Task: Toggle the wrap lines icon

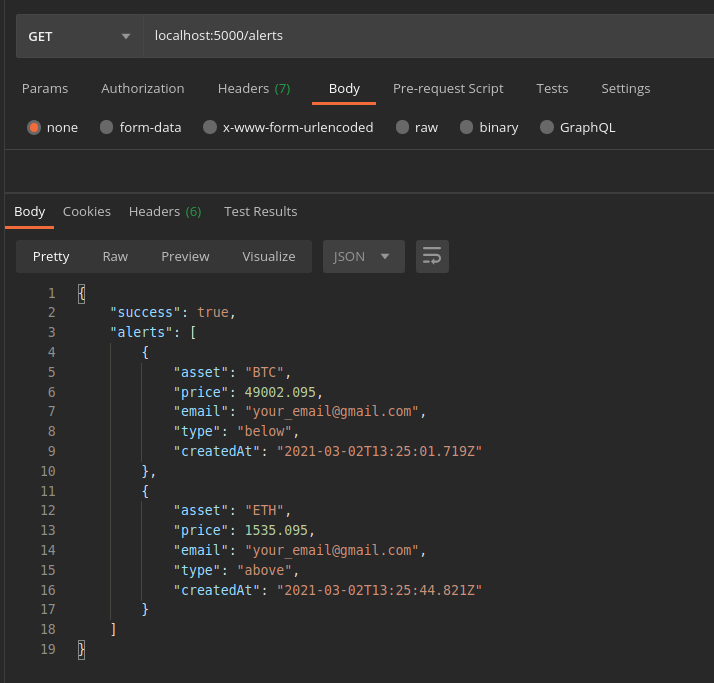Action: click(432, 257)
